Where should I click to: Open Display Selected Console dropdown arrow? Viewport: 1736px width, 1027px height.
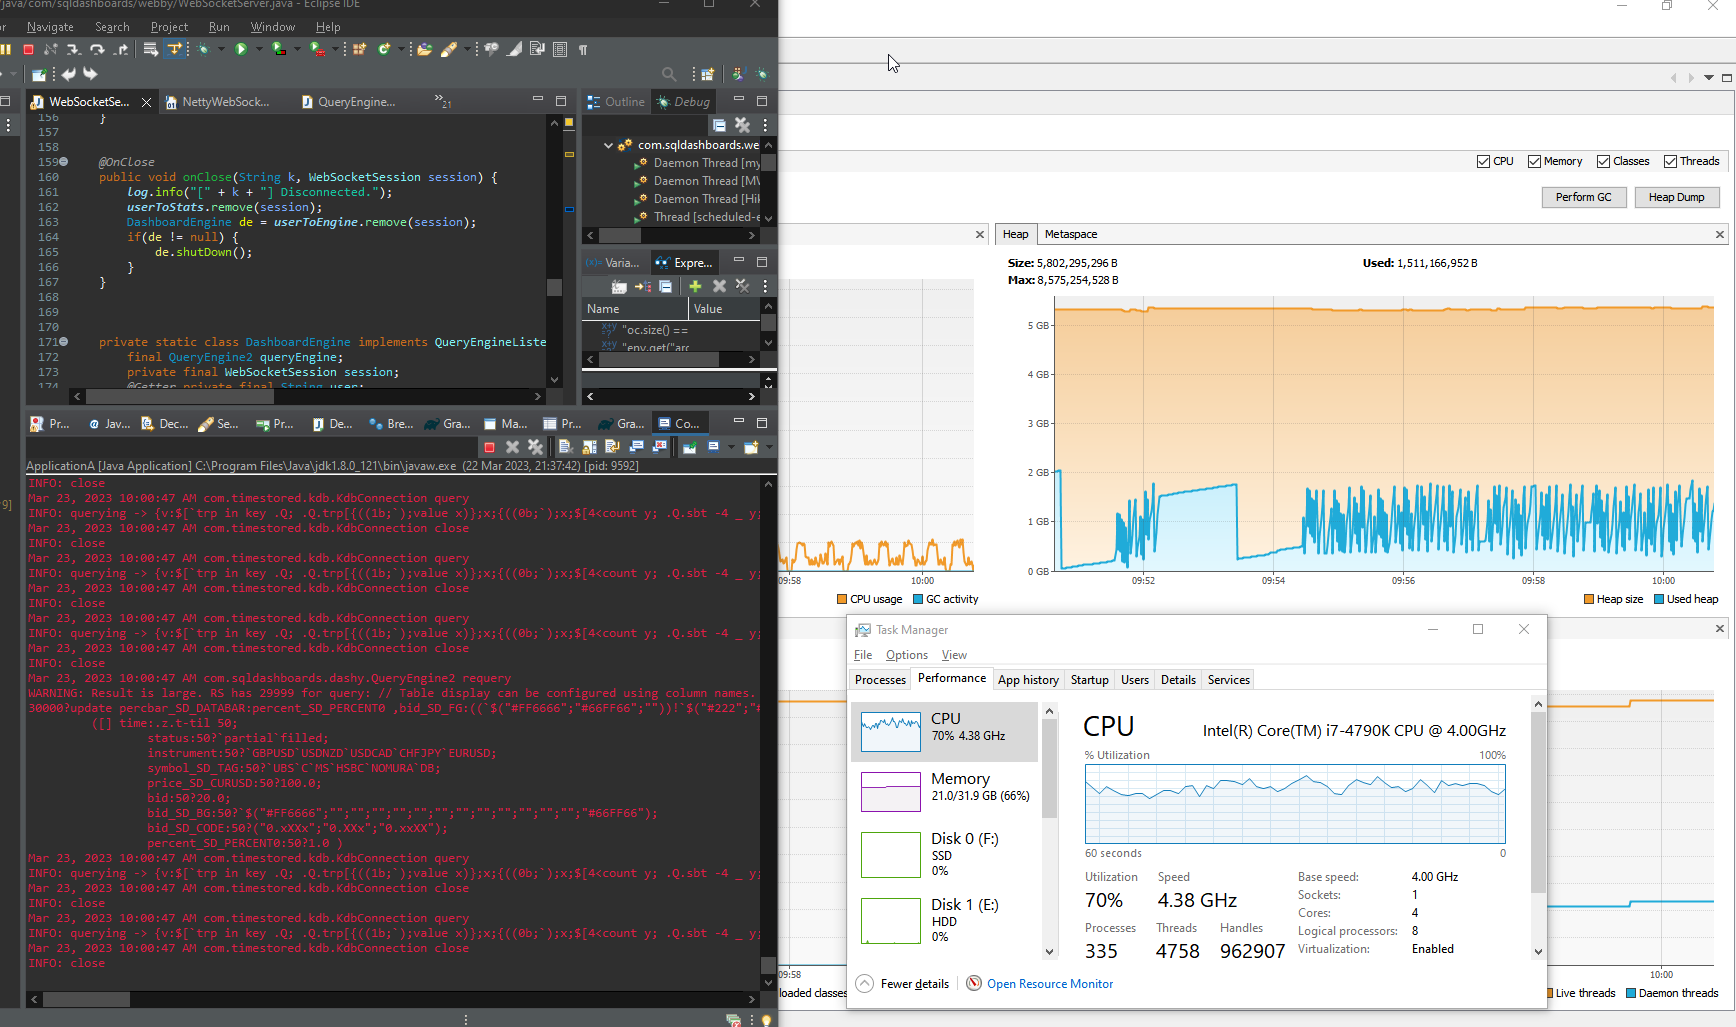coord(731,447)
